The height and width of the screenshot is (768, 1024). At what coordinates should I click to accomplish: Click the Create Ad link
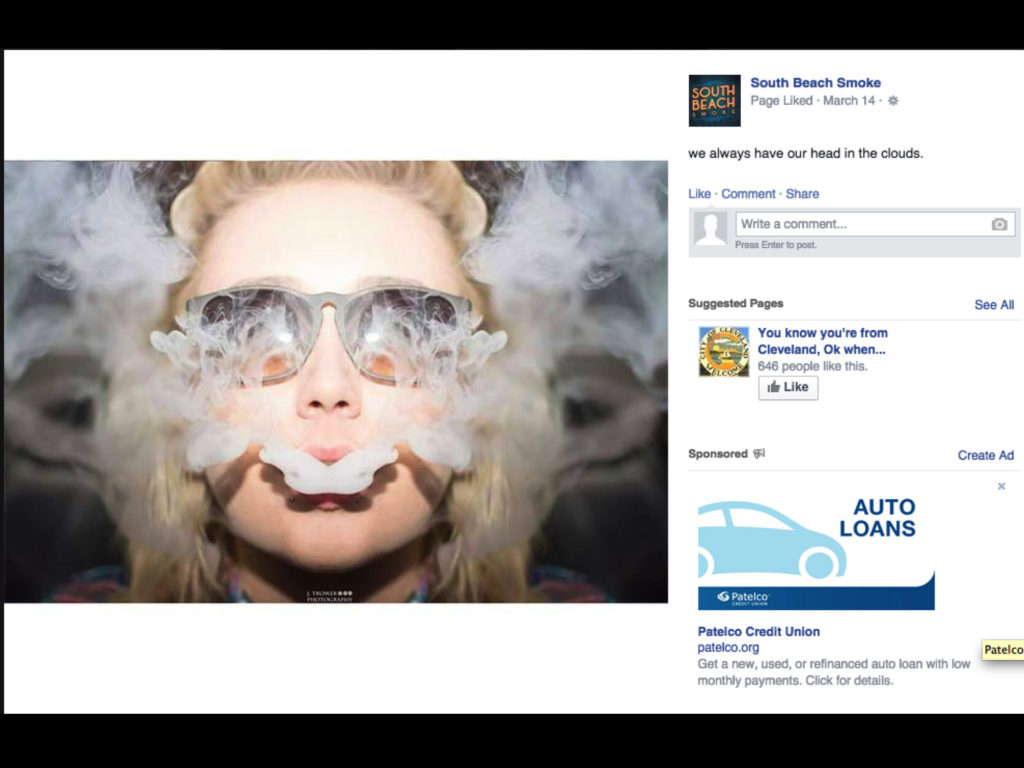[985, 455]
